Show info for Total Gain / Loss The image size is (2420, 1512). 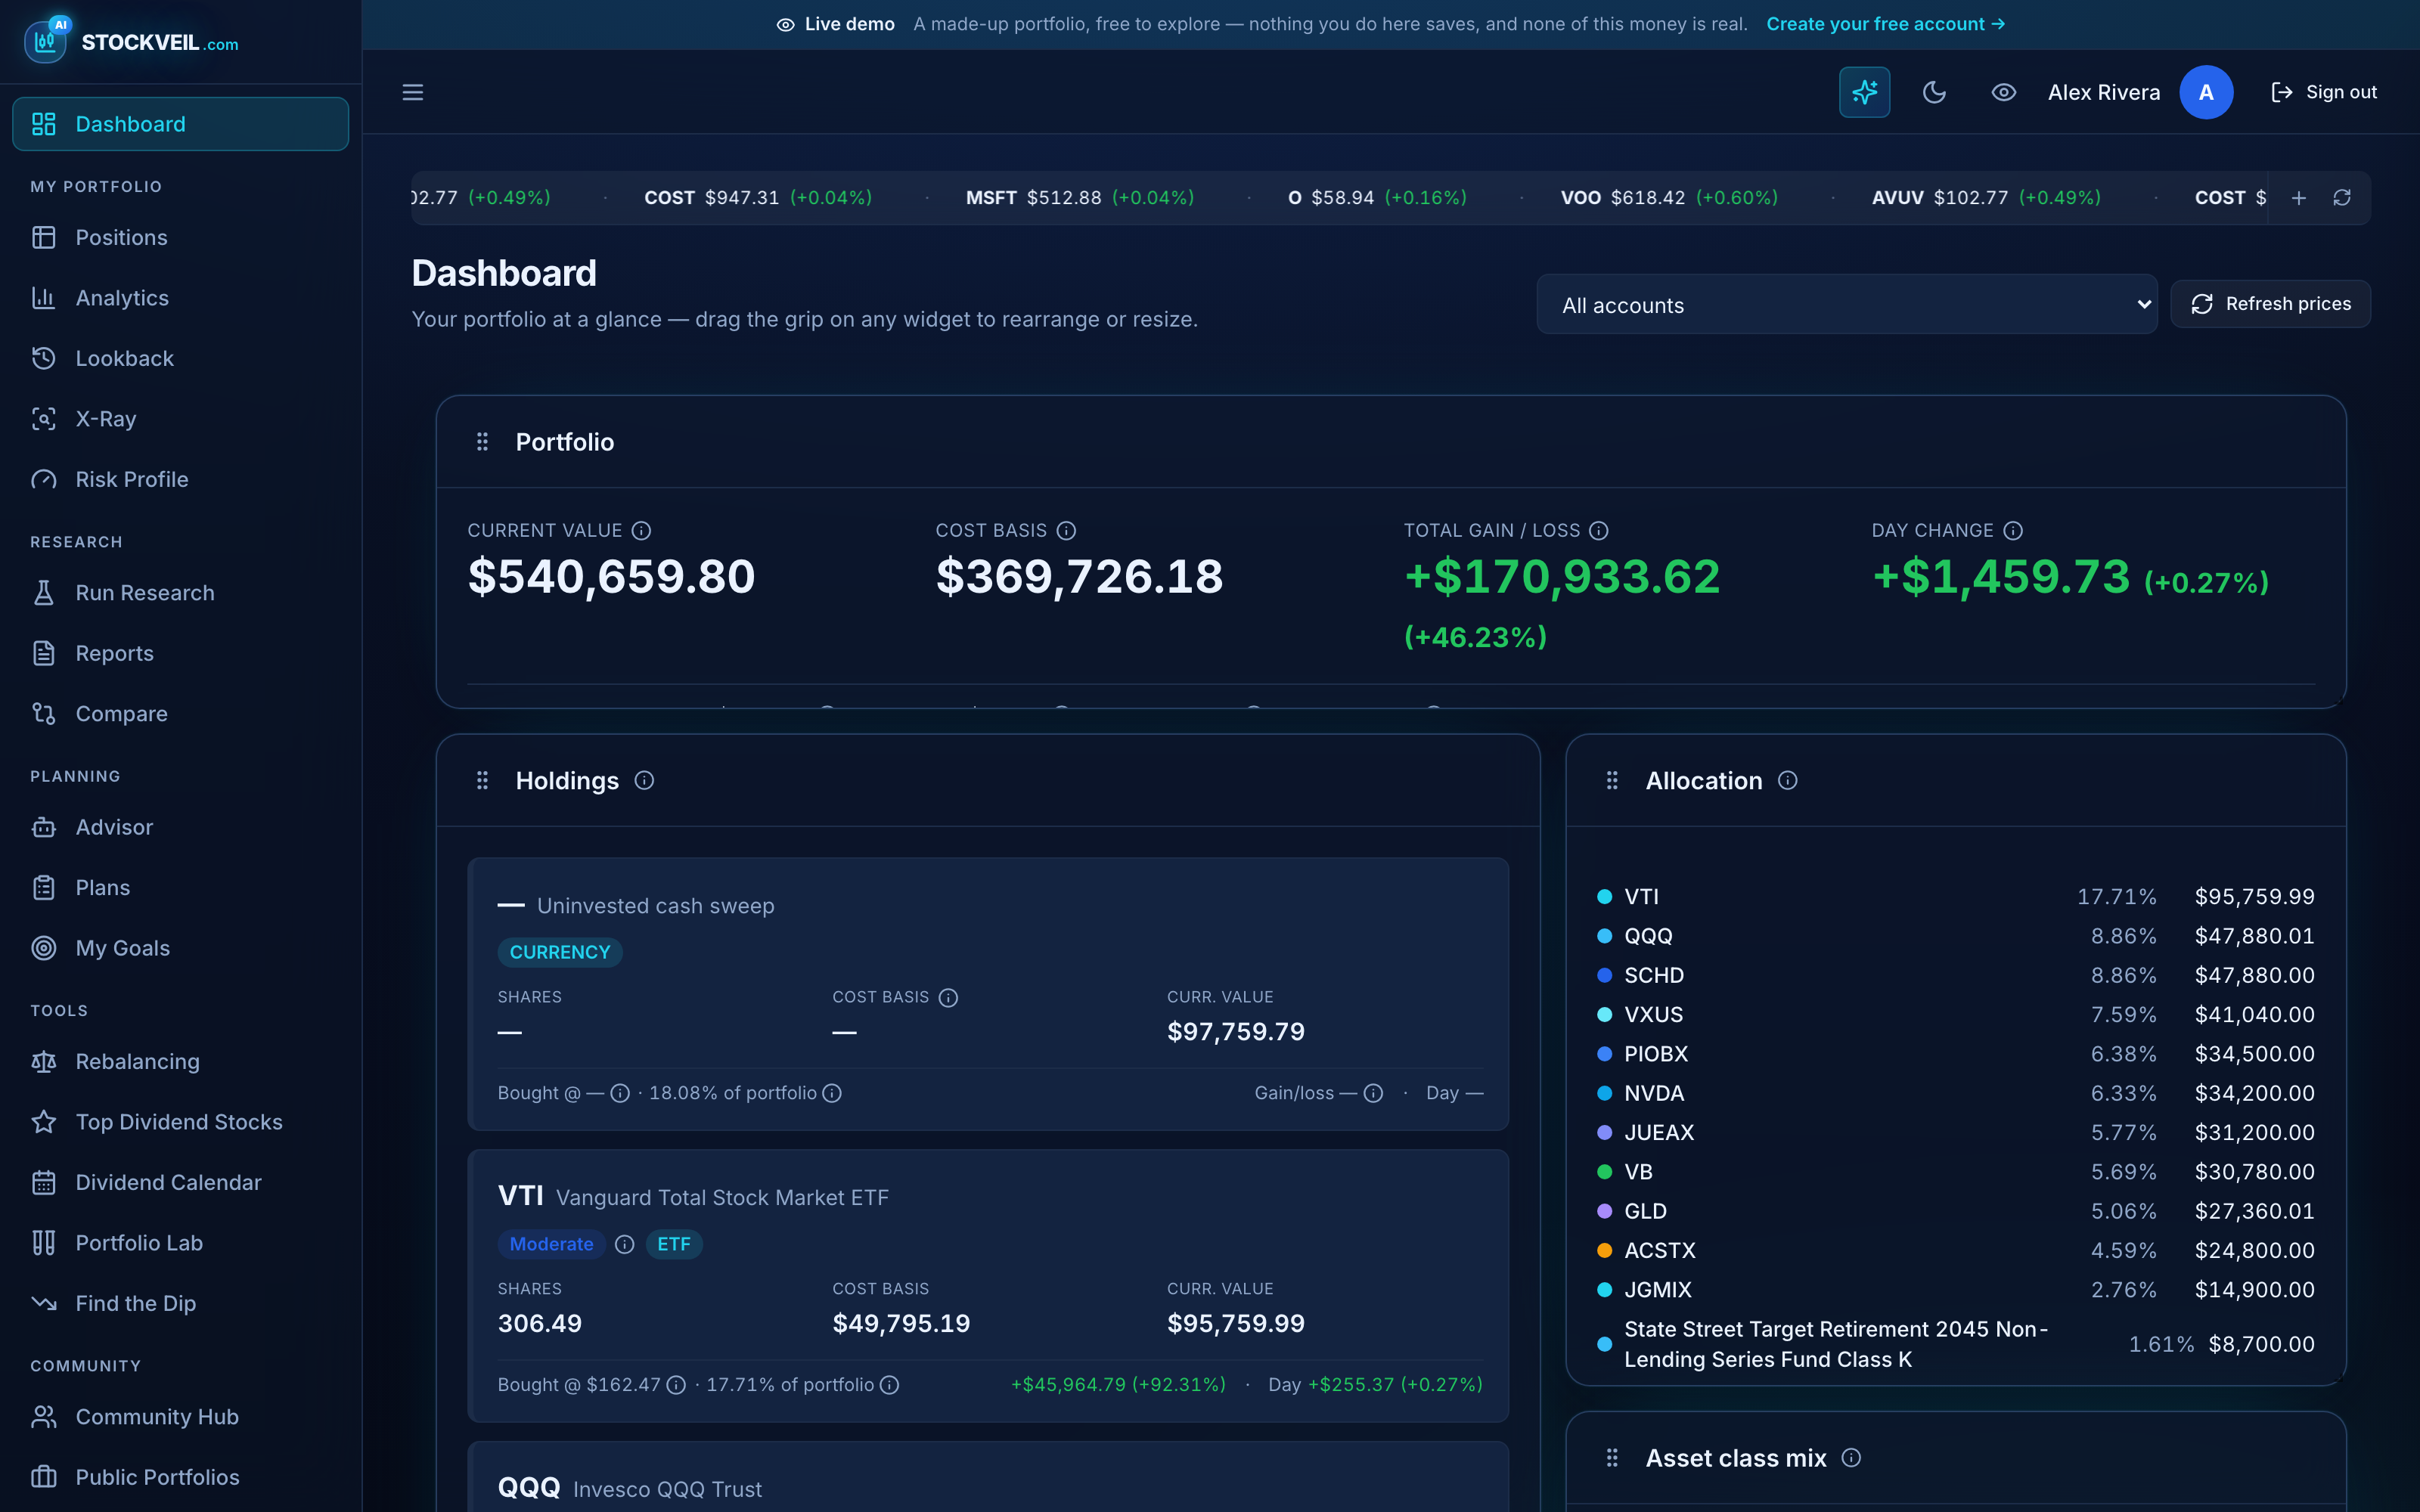(x=1599, y=530)
